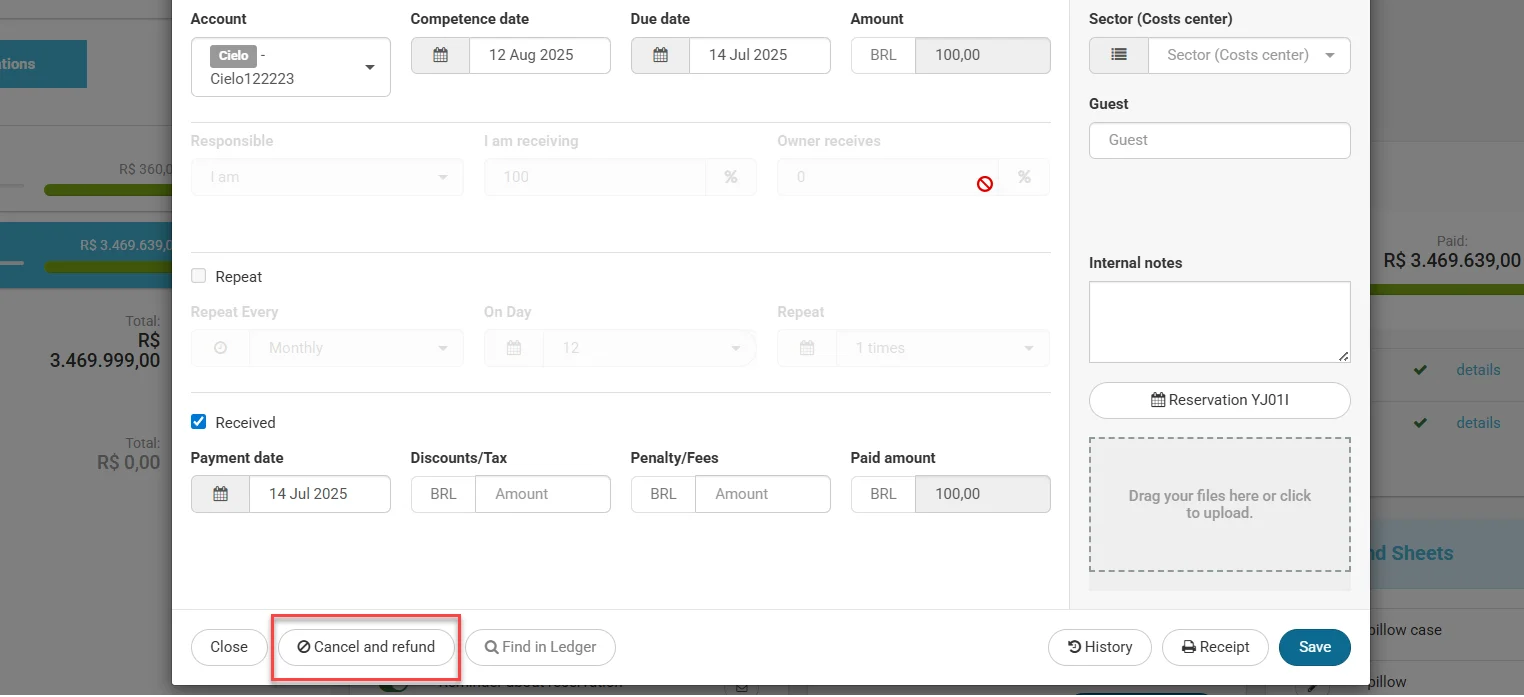Click into the Internal notes text area
The image size is (1524, 697).
click(1219, 321)
